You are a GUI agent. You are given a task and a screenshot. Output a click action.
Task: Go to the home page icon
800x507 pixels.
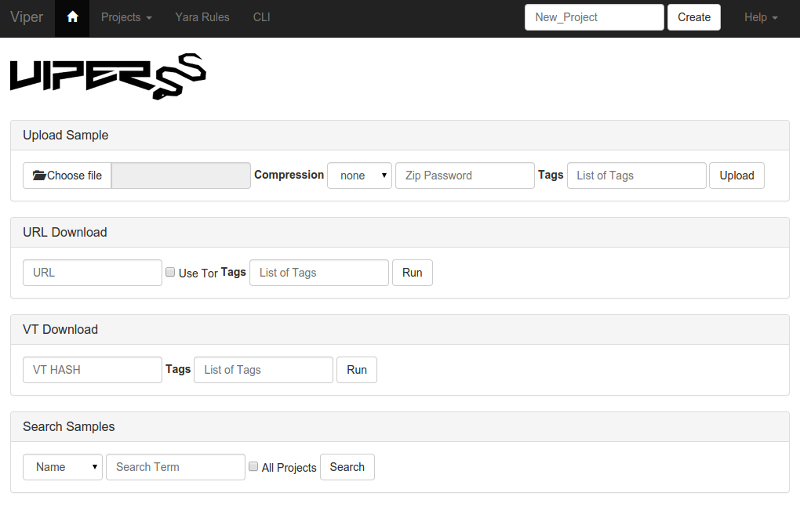72,17
